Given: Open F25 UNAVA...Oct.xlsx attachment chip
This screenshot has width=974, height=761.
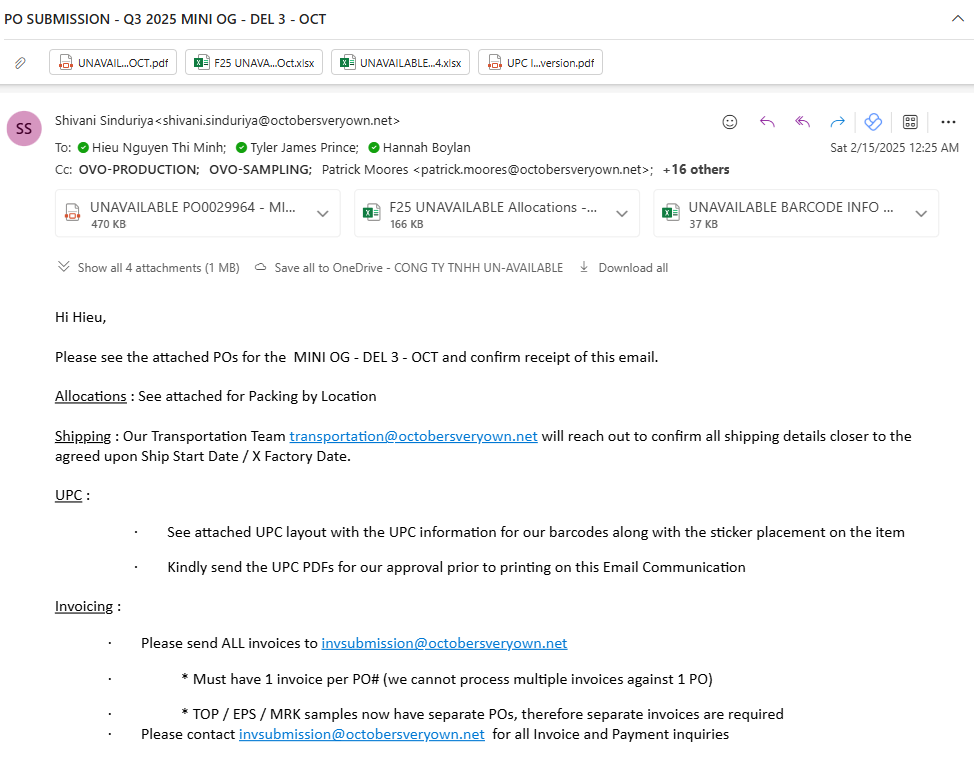Looking at the screenshot, I should pyautogui.click(x=254, y=62).
